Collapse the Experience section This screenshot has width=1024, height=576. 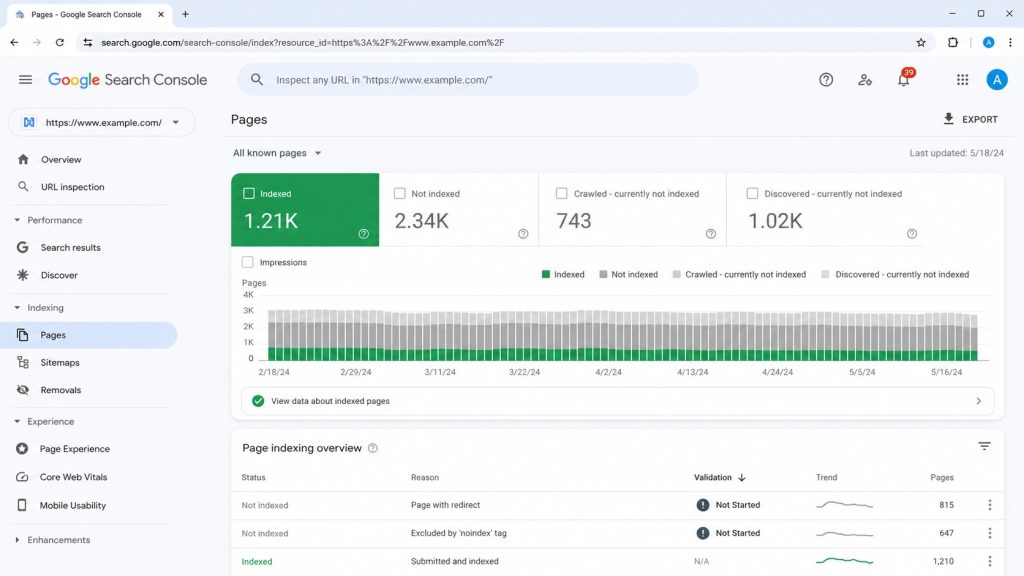click(x=17, y=421)
